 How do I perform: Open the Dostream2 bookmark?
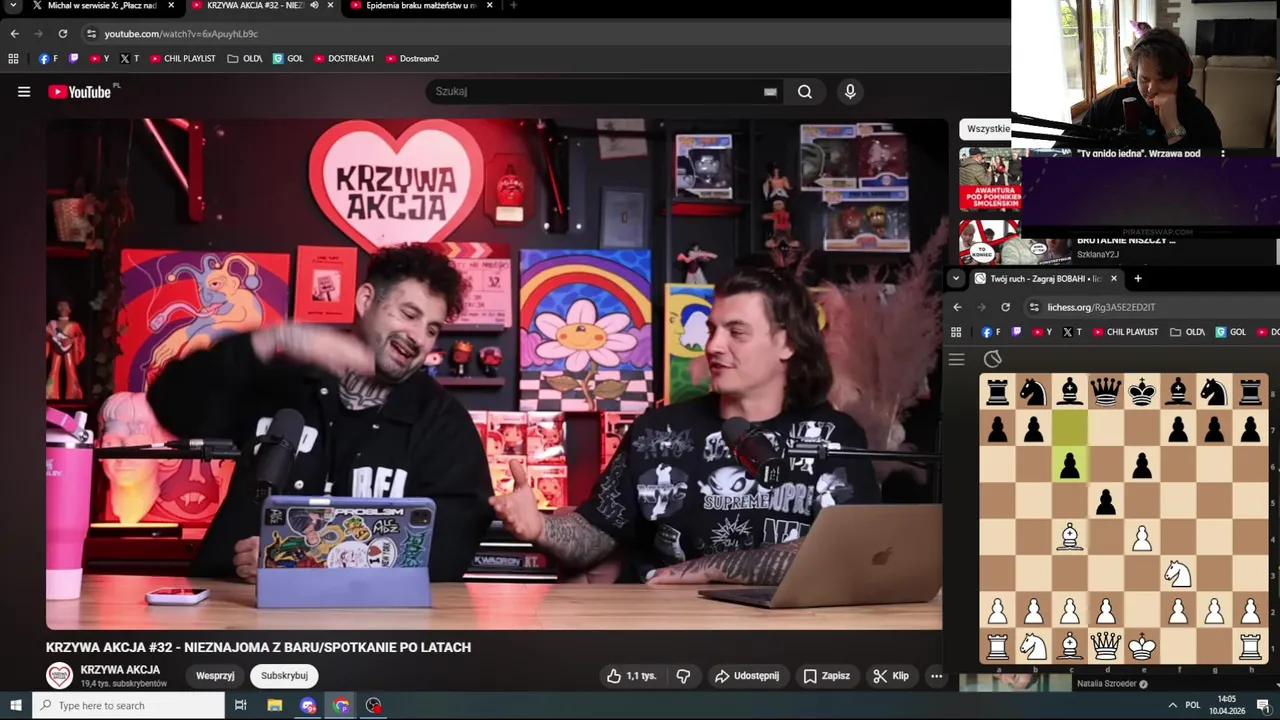[x=412, y=59]
